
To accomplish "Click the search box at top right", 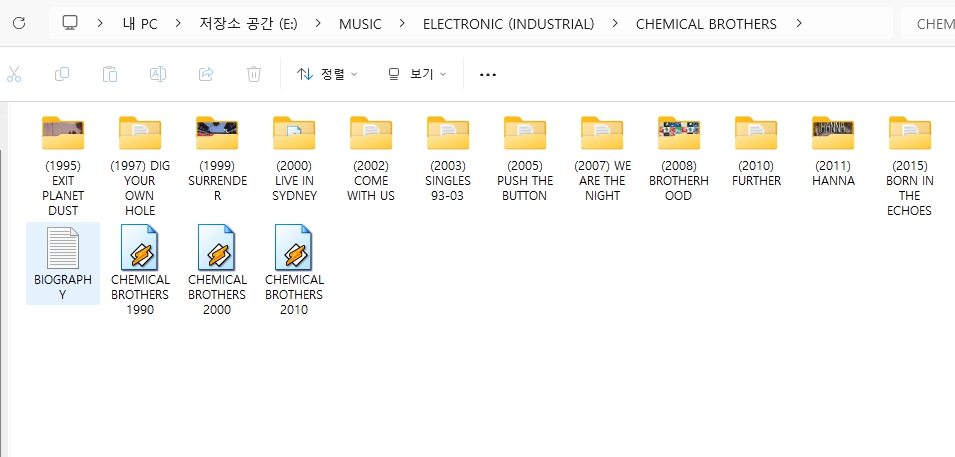I will point(930,23).
